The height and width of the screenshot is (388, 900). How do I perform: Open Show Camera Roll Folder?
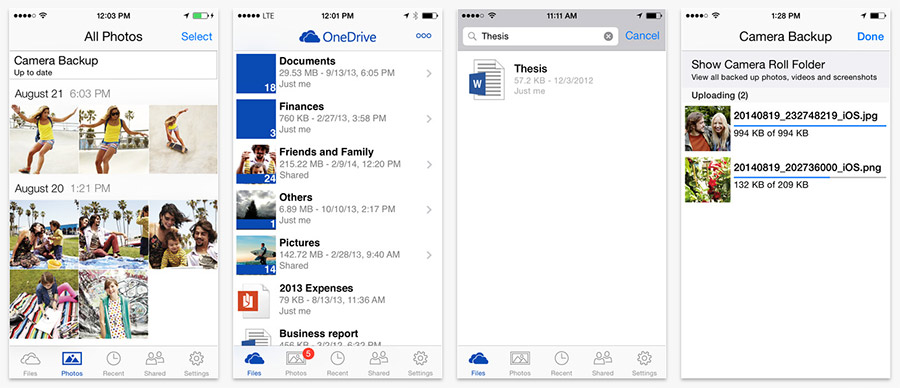pyautogui.click(x=785, y=69)
